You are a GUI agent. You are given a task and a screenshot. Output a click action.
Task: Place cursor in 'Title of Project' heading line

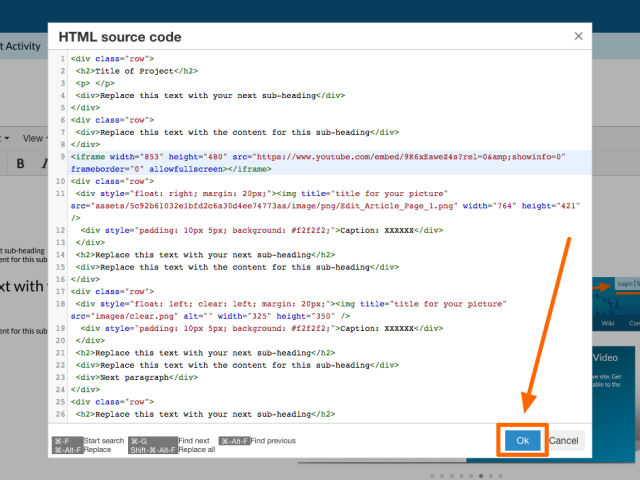coord(137,71)
